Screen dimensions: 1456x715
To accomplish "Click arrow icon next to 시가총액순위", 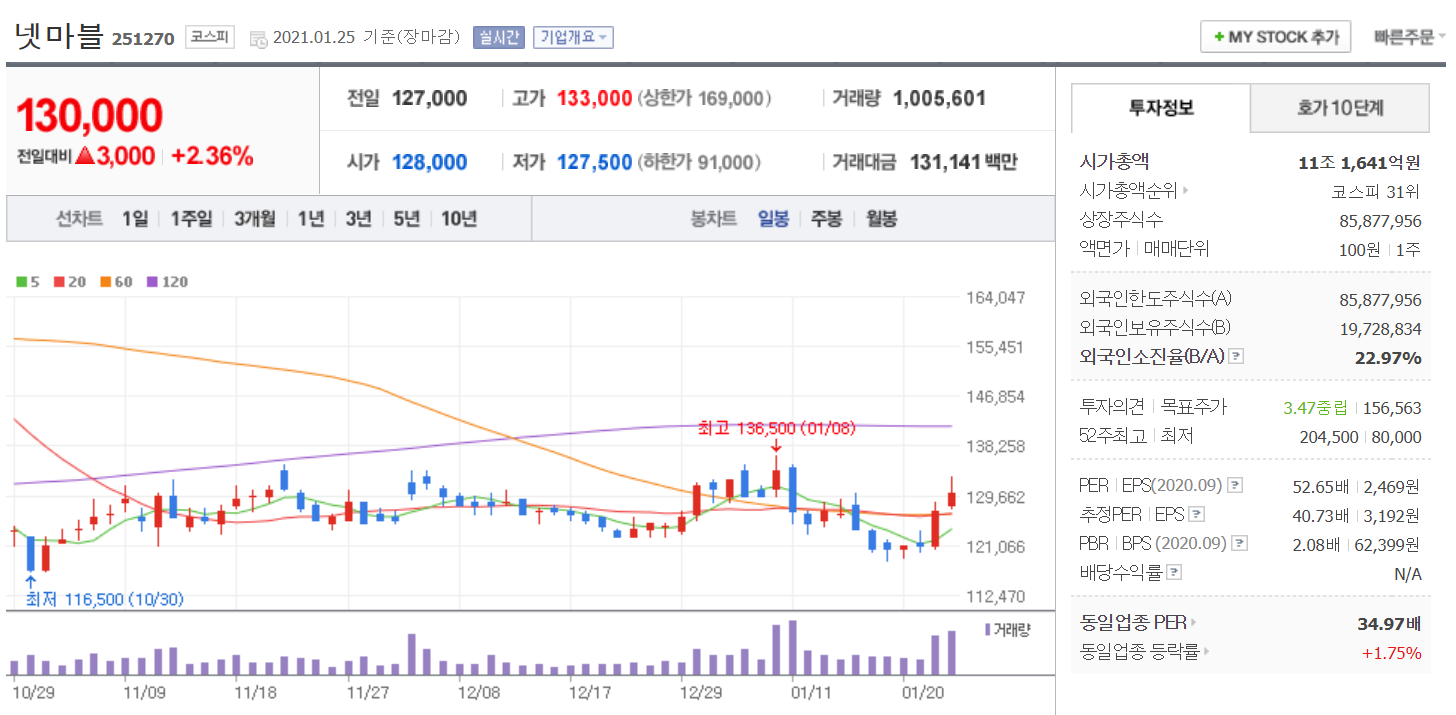I will (1186, 191).
